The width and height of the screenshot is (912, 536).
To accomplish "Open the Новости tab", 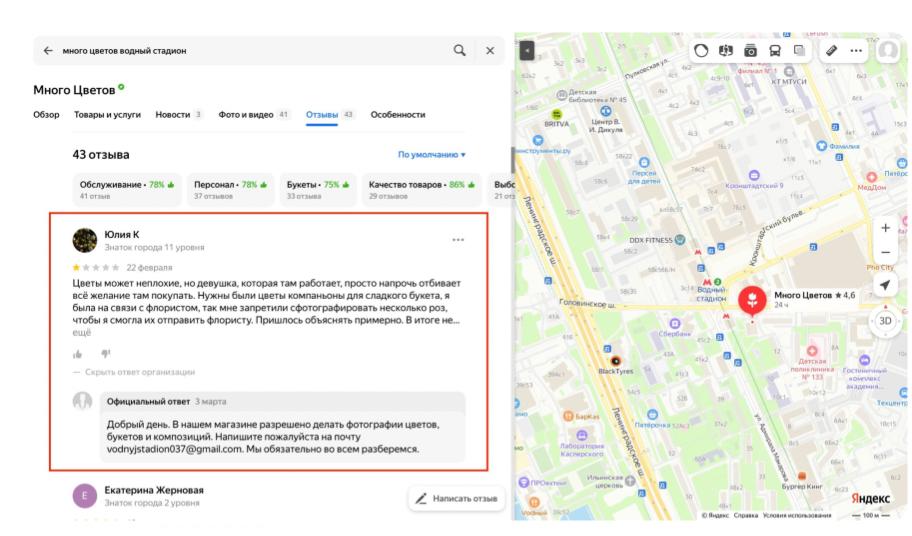I will (178, 115).
